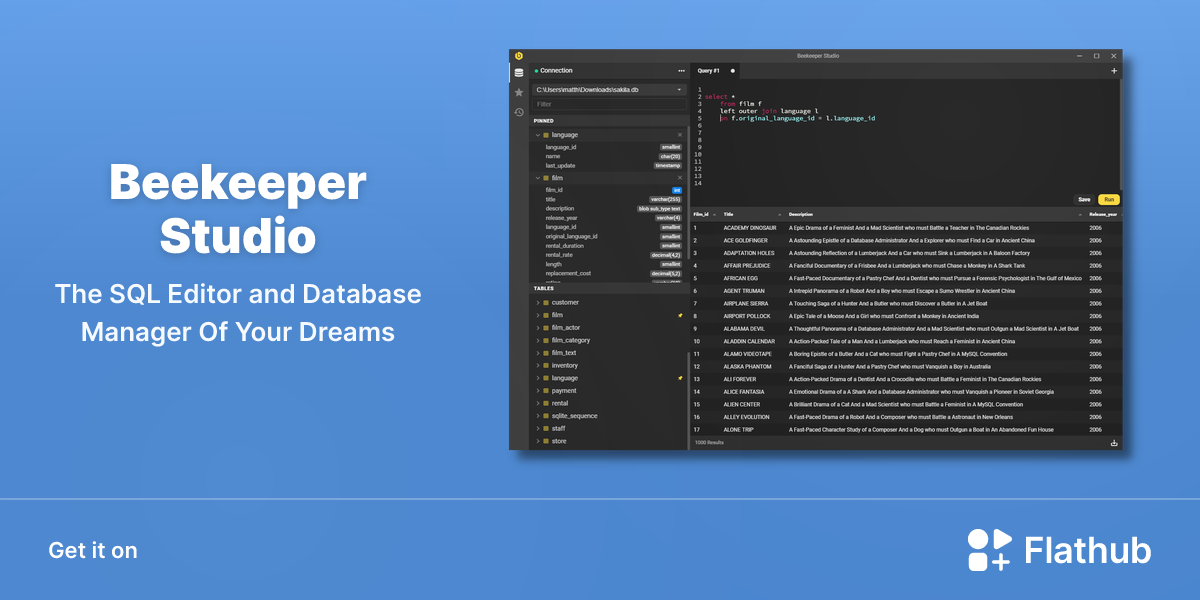Image resolution: width=1200 pixels, height=600 pixels.
Task: Unpin the film table with its X
Action: (x=680, y=178)
